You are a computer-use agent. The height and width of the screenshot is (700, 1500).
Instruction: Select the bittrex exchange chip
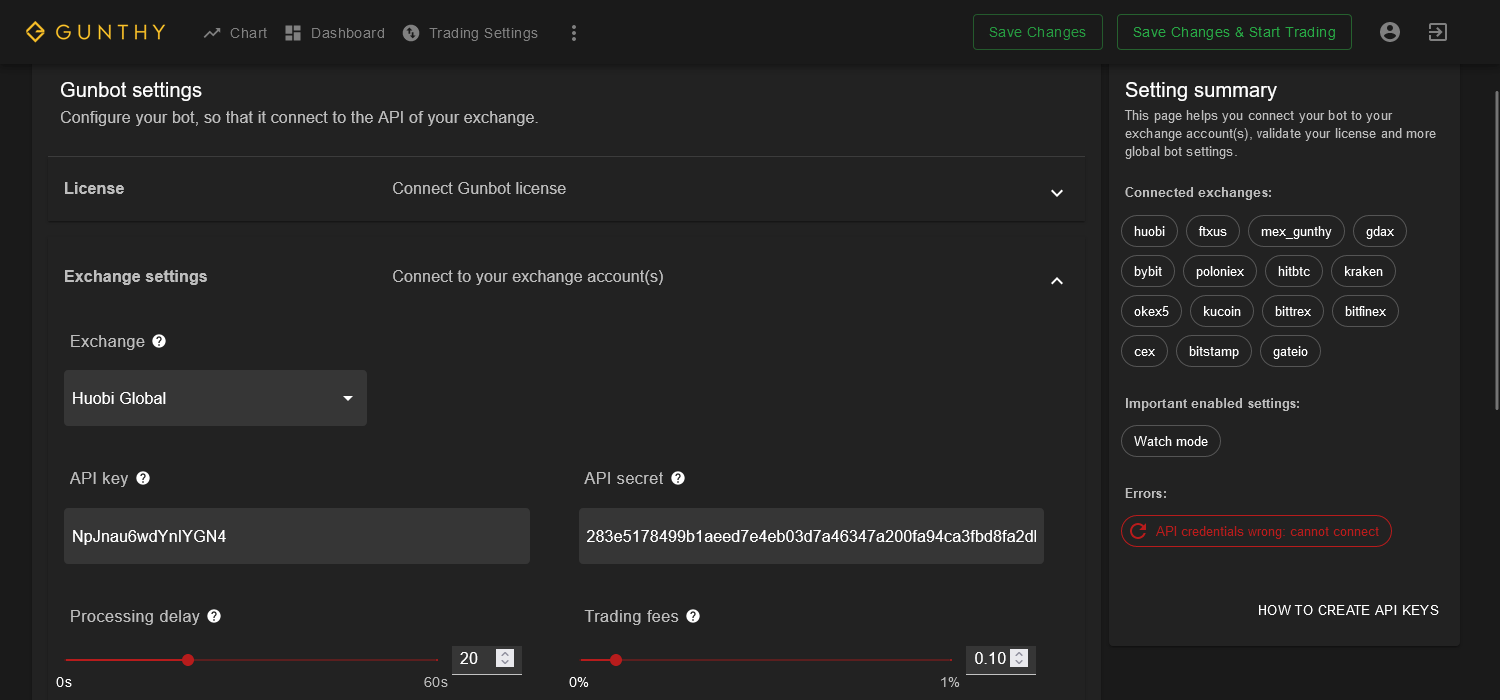point(1293,311)
